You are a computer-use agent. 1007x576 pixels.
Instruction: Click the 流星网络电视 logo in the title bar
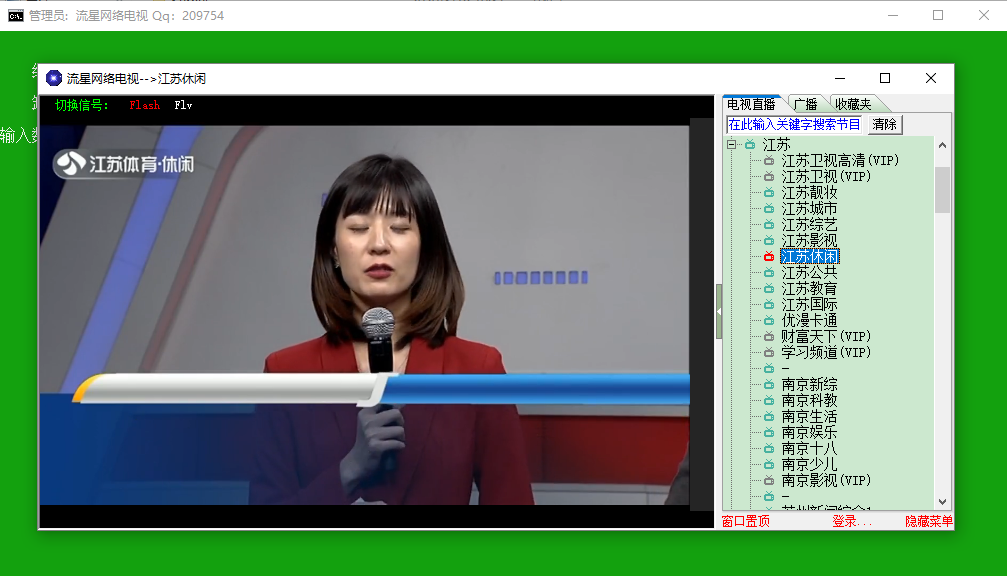55,77
